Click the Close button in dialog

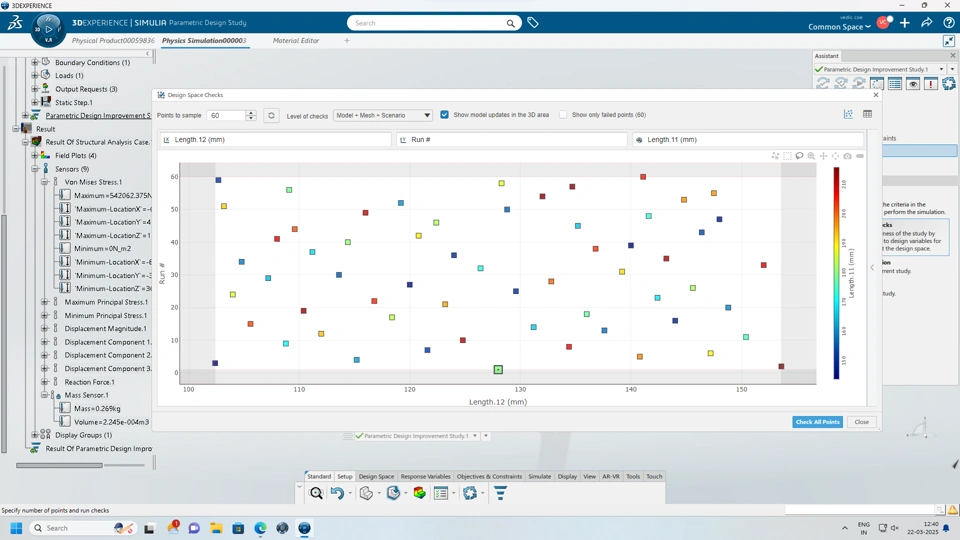(x=861, y=422)
